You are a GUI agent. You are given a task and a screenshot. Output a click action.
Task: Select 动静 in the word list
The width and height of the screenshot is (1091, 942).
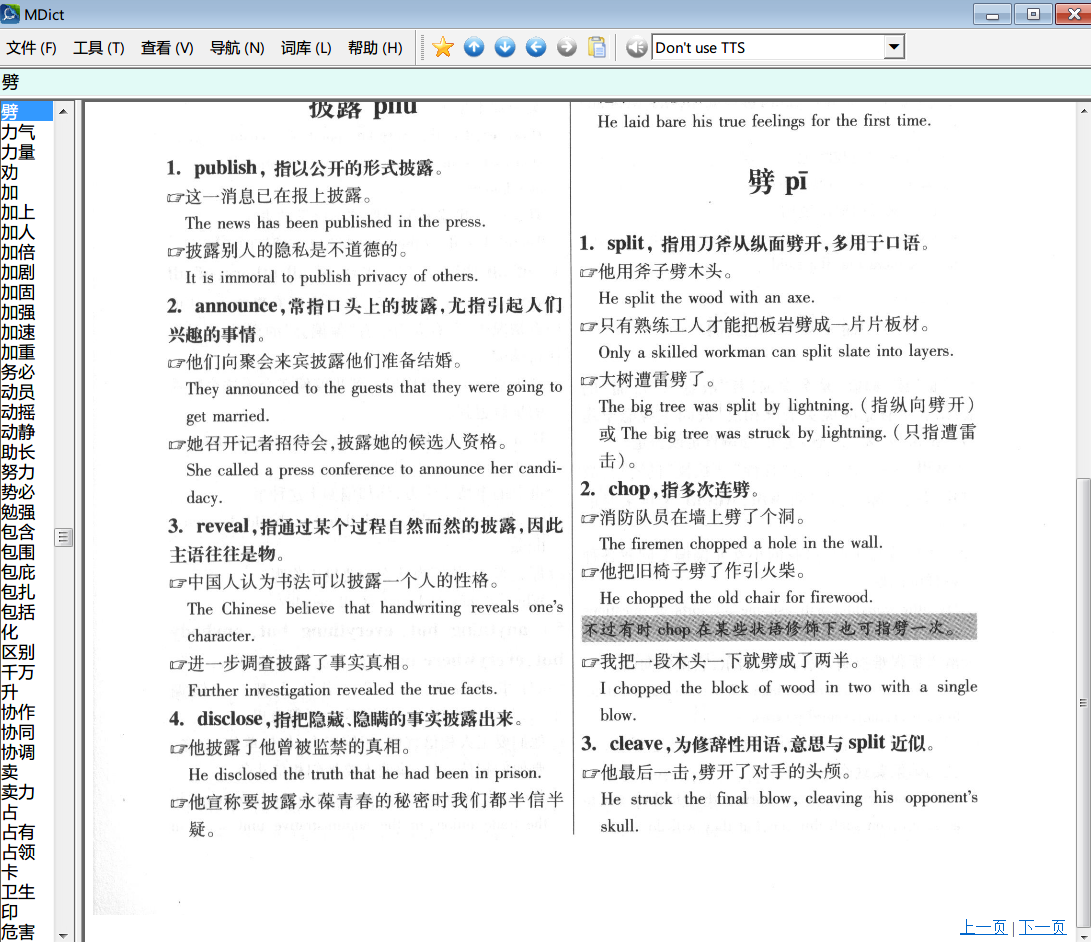[x=18, y=432]
